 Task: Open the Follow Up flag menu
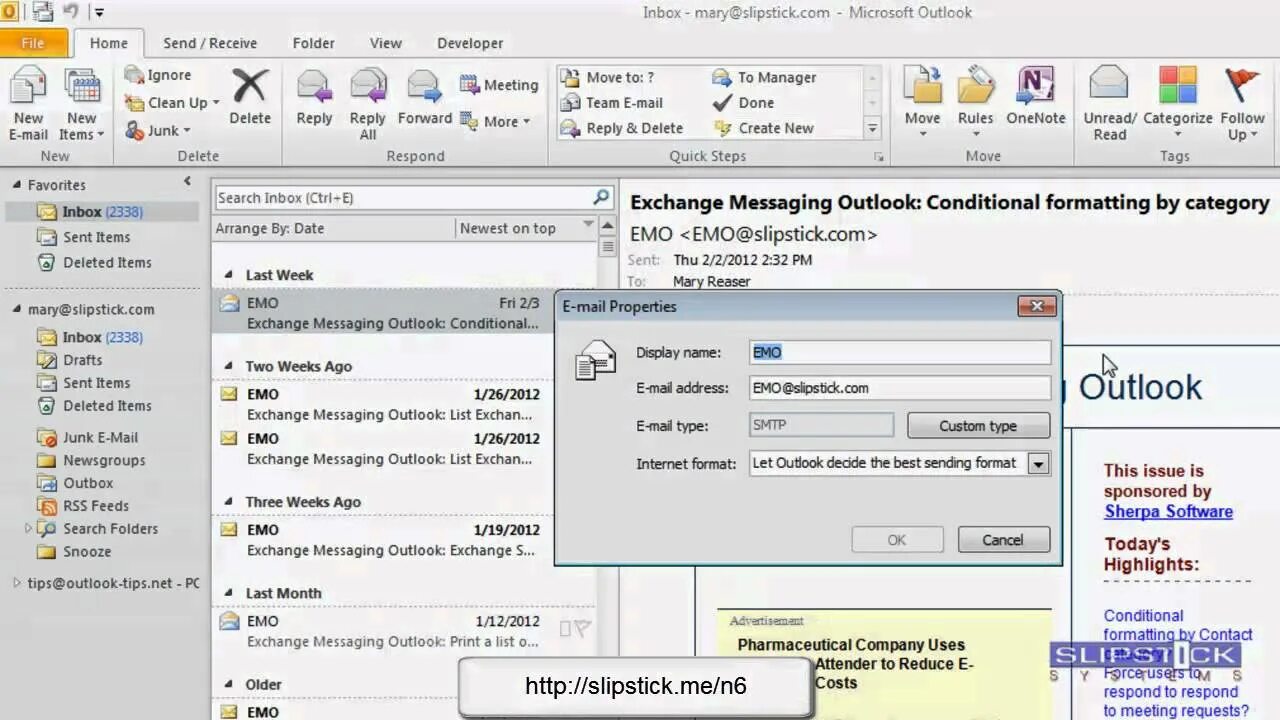coord(1242,104)
